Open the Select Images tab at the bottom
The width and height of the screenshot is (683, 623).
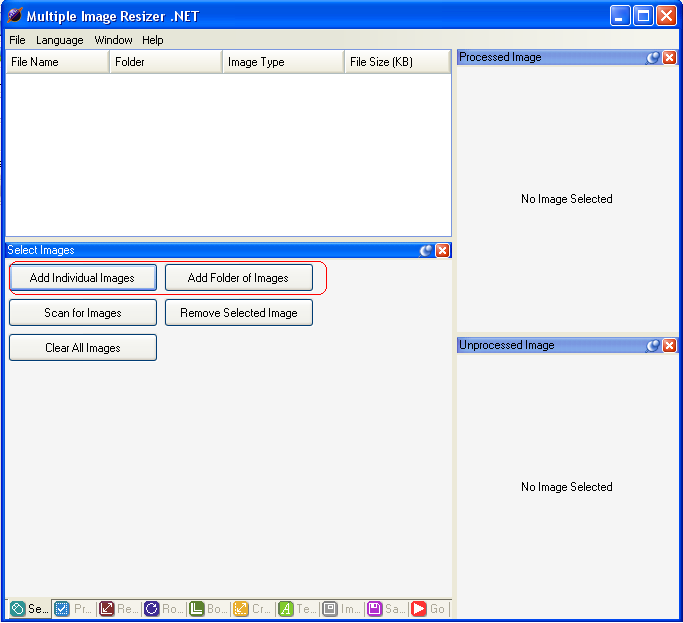pos(29,608)
